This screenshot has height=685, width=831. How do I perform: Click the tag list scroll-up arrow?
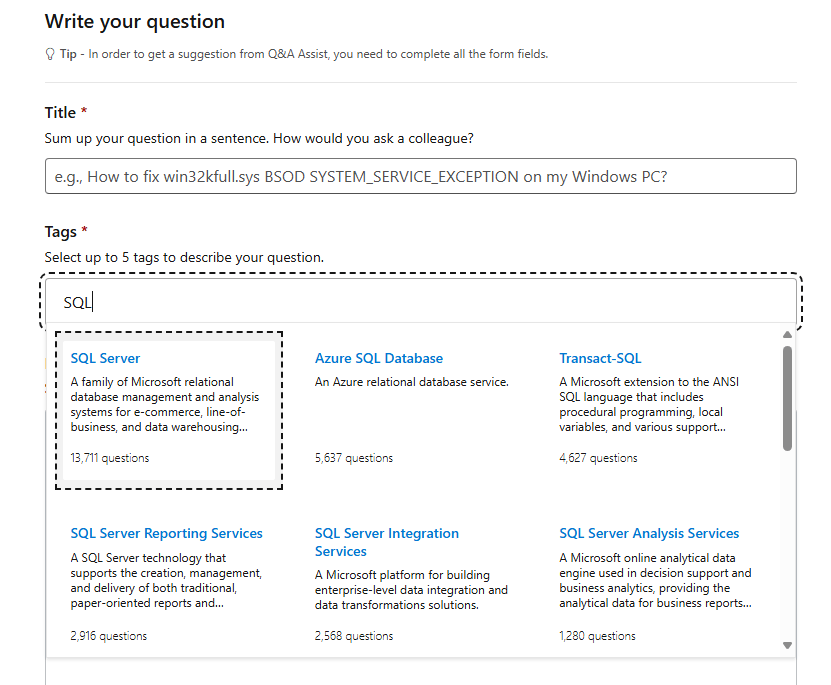click(x=787, y=334)
